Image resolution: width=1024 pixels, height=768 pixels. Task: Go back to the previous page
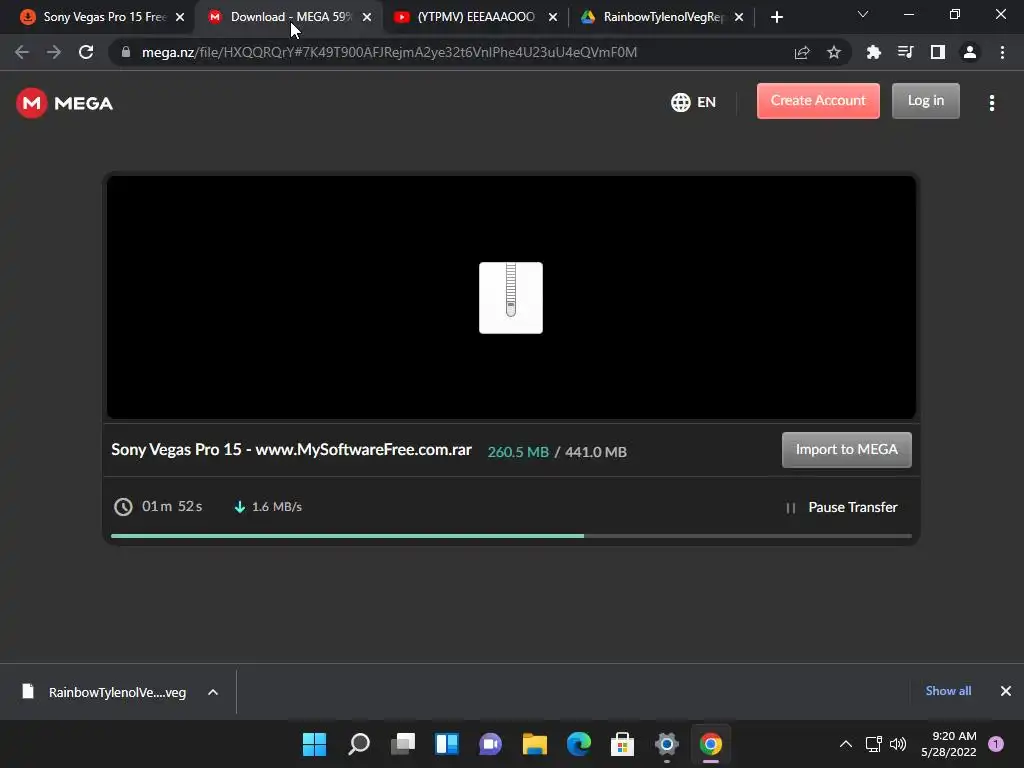point(22,52)
